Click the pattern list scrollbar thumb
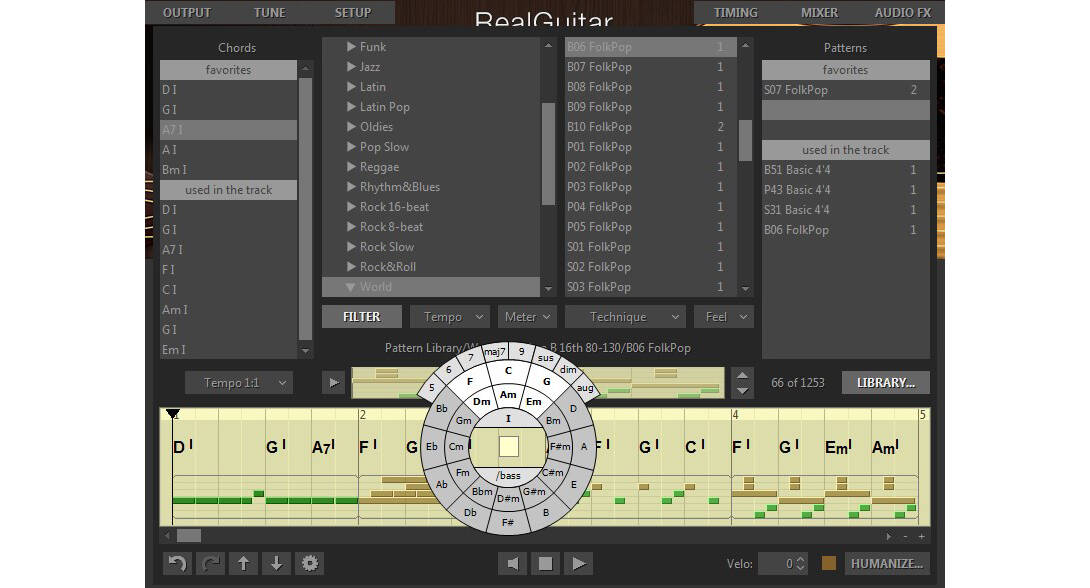The image size is (1090, 588). [x=745, y=140]
